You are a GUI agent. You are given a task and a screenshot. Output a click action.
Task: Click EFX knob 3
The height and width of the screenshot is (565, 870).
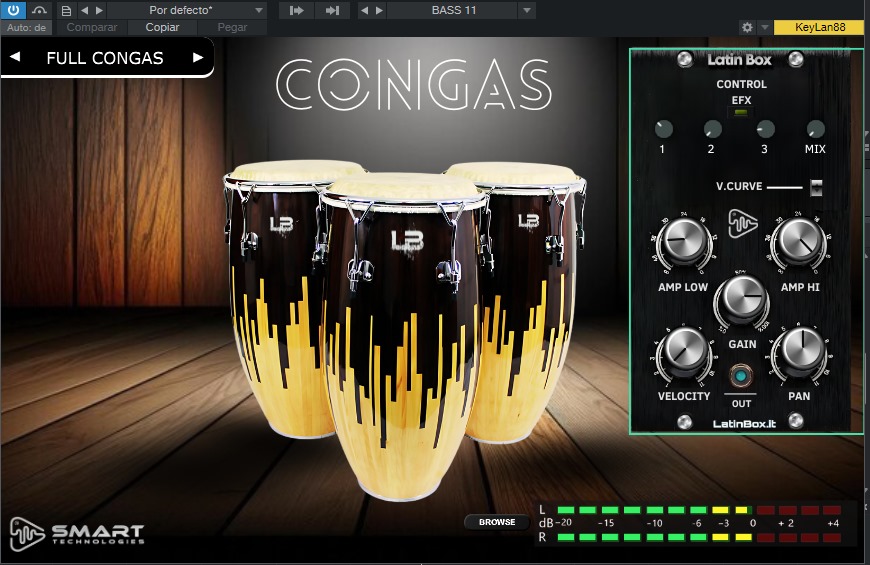point(766,129)
